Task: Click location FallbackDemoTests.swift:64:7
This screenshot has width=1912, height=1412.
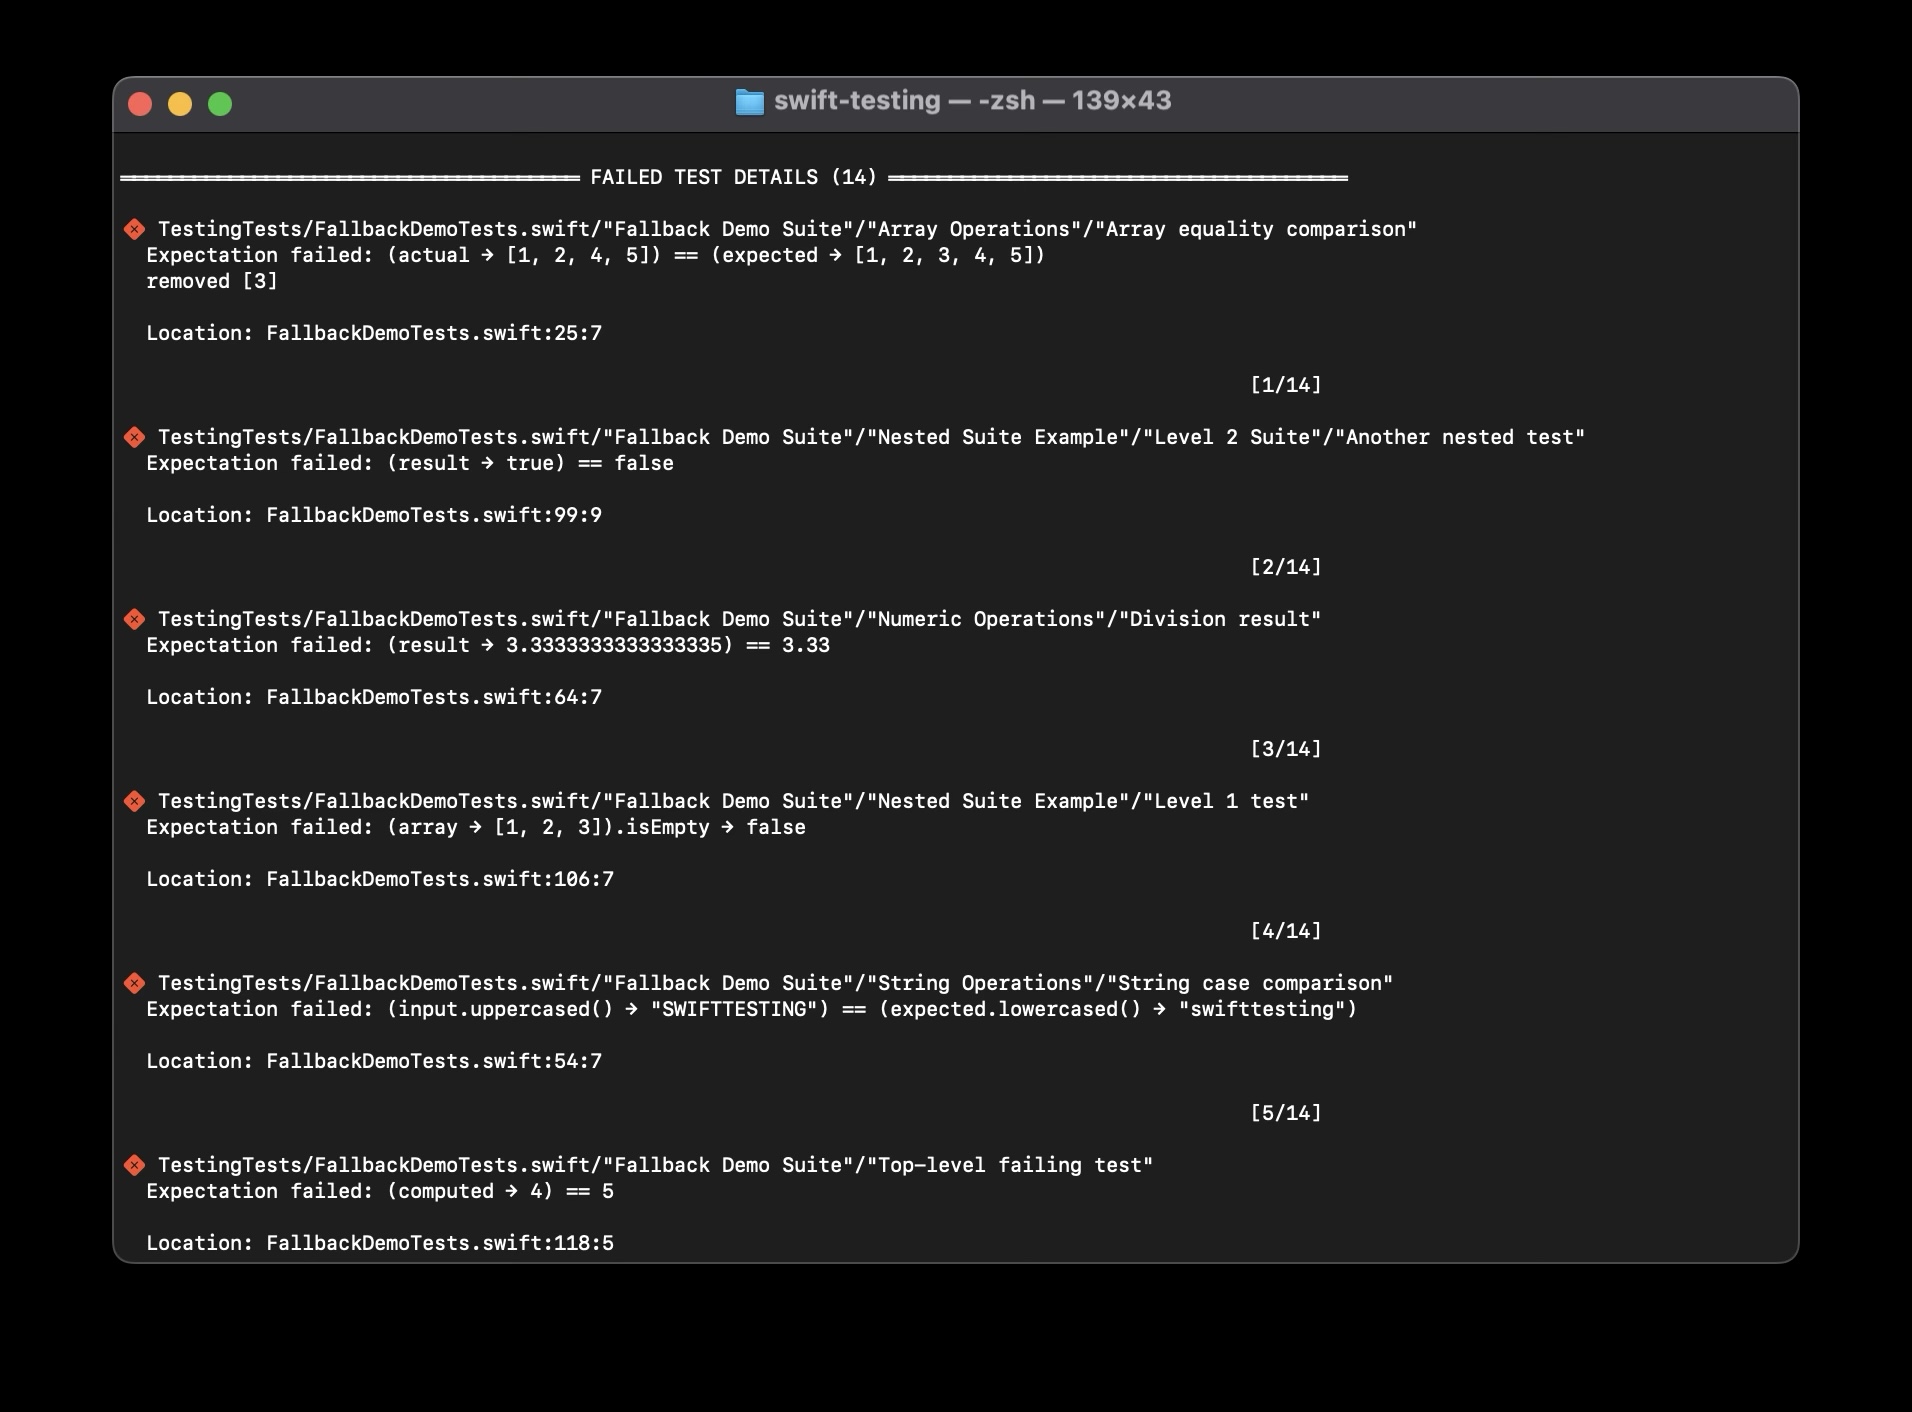Action: 433,698
